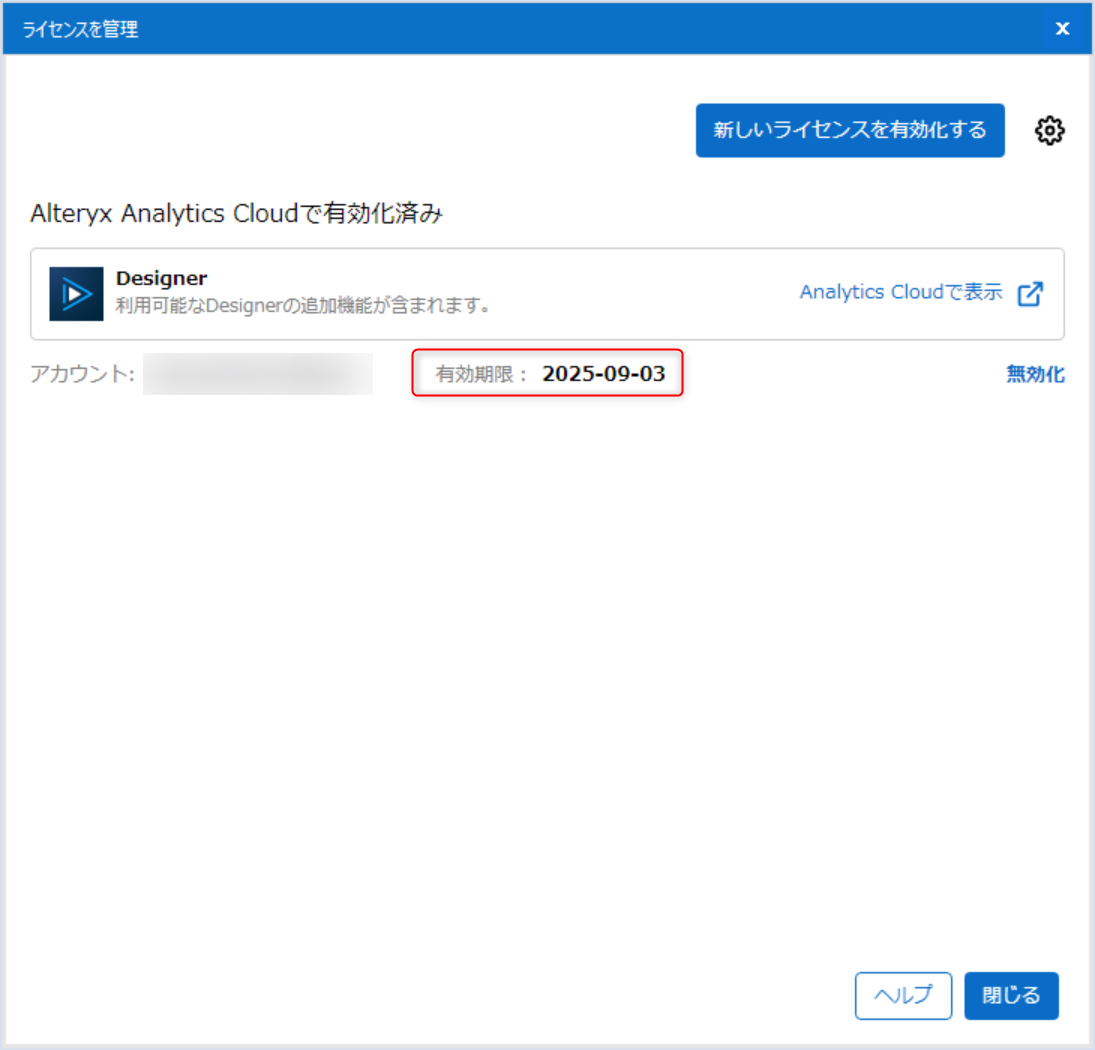This screenshot has width=1095, height=1050.
Task: Open license settings via gear icon
Action: 1049,131
